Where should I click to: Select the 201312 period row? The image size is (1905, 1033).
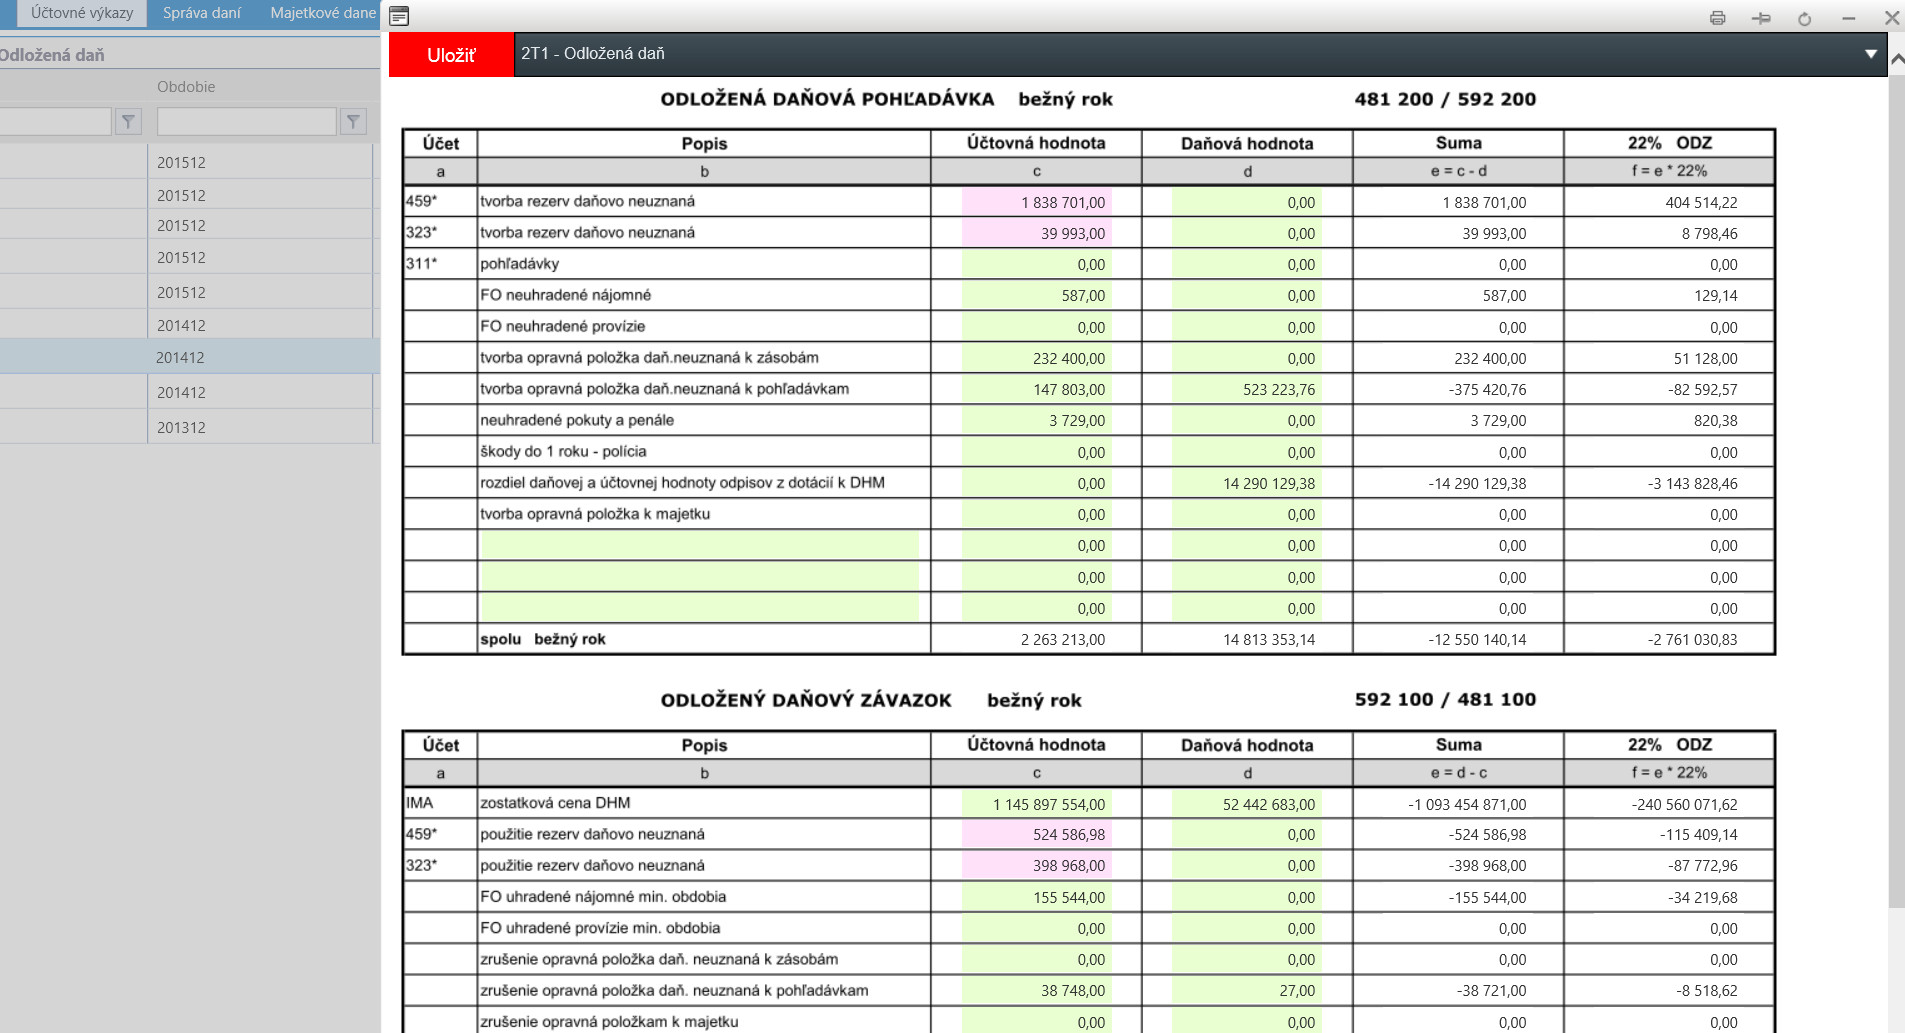[190, 427]
